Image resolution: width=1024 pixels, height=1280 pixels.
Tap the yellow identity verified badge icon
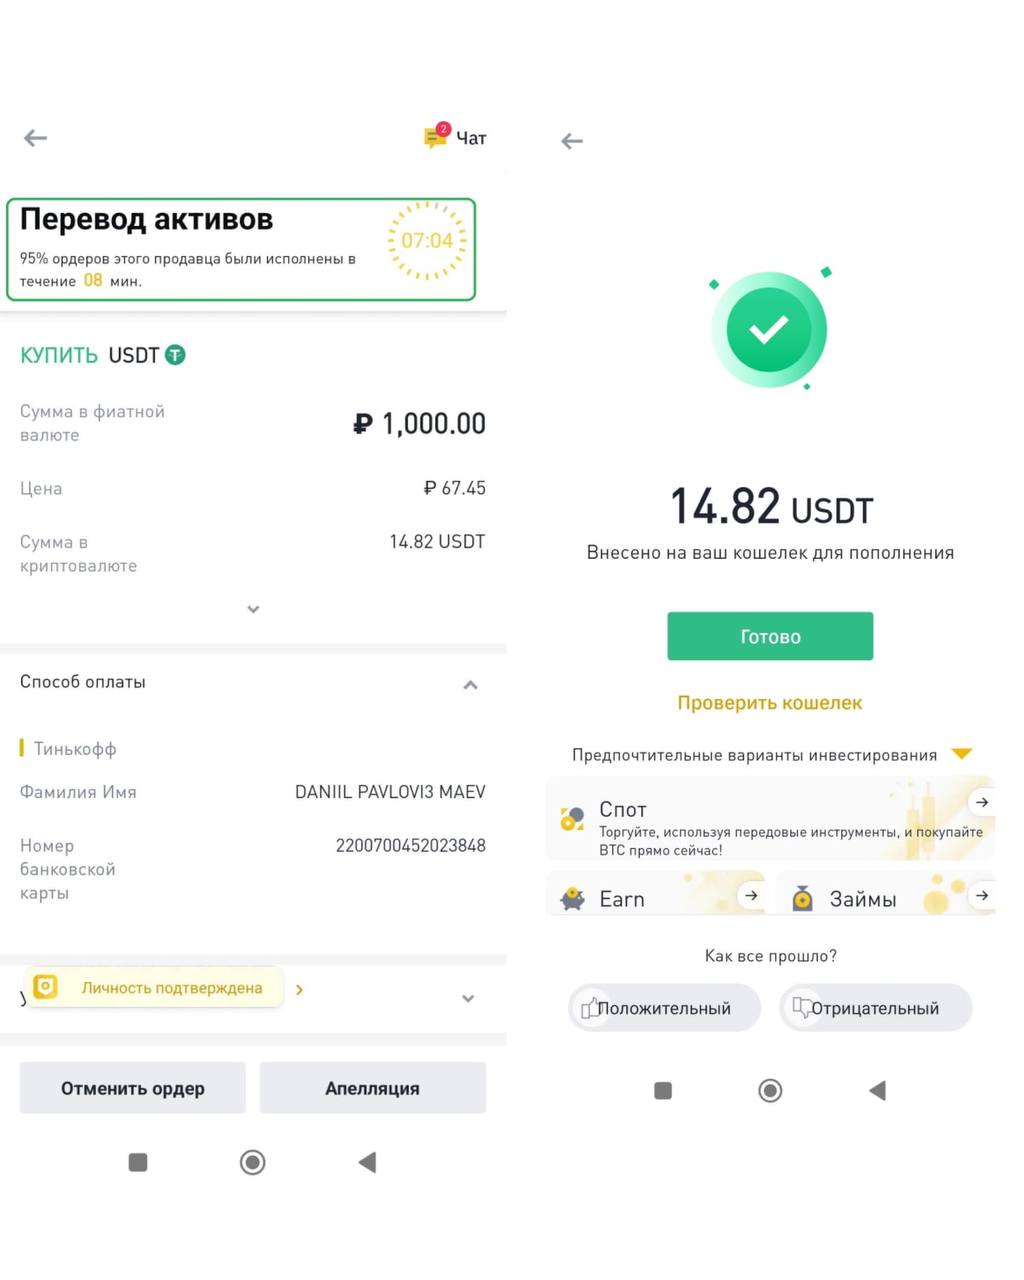tap(45, 987)
